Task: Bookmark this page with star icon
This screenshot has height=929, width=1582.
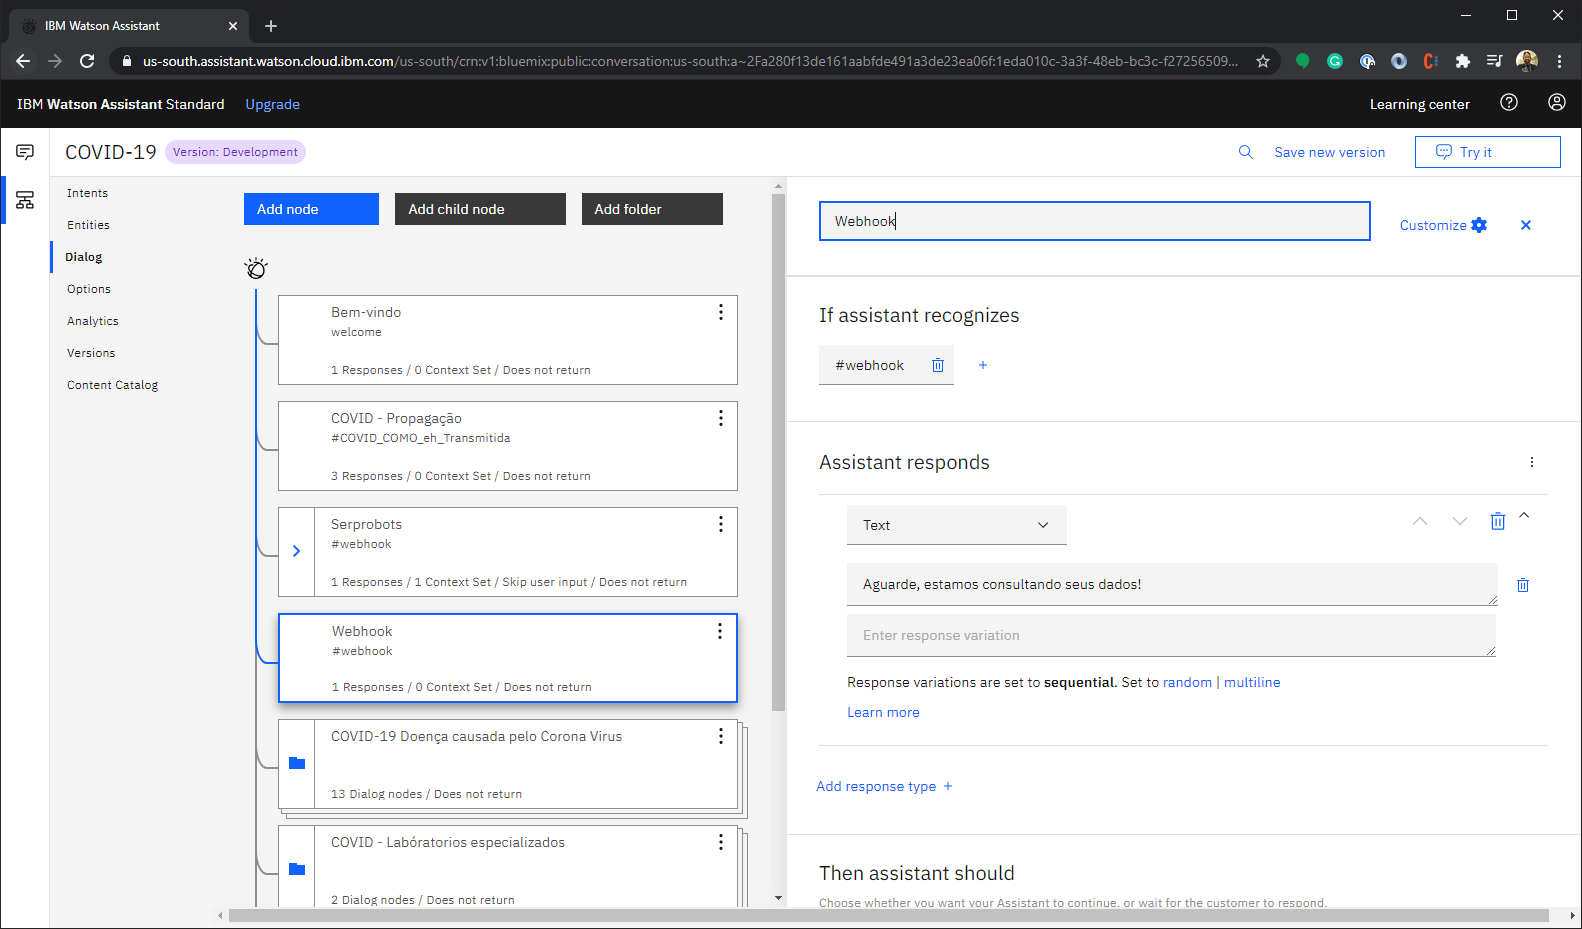Action: click(1263, 61)
